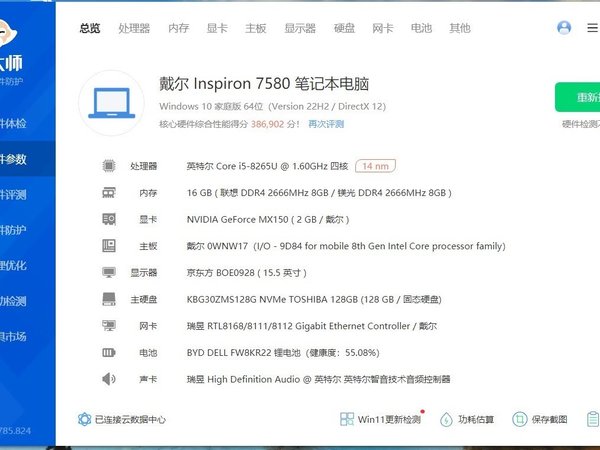Switch to the 内存 tab
The width and height of the screenshot is (600, 450).
[179, 28]
